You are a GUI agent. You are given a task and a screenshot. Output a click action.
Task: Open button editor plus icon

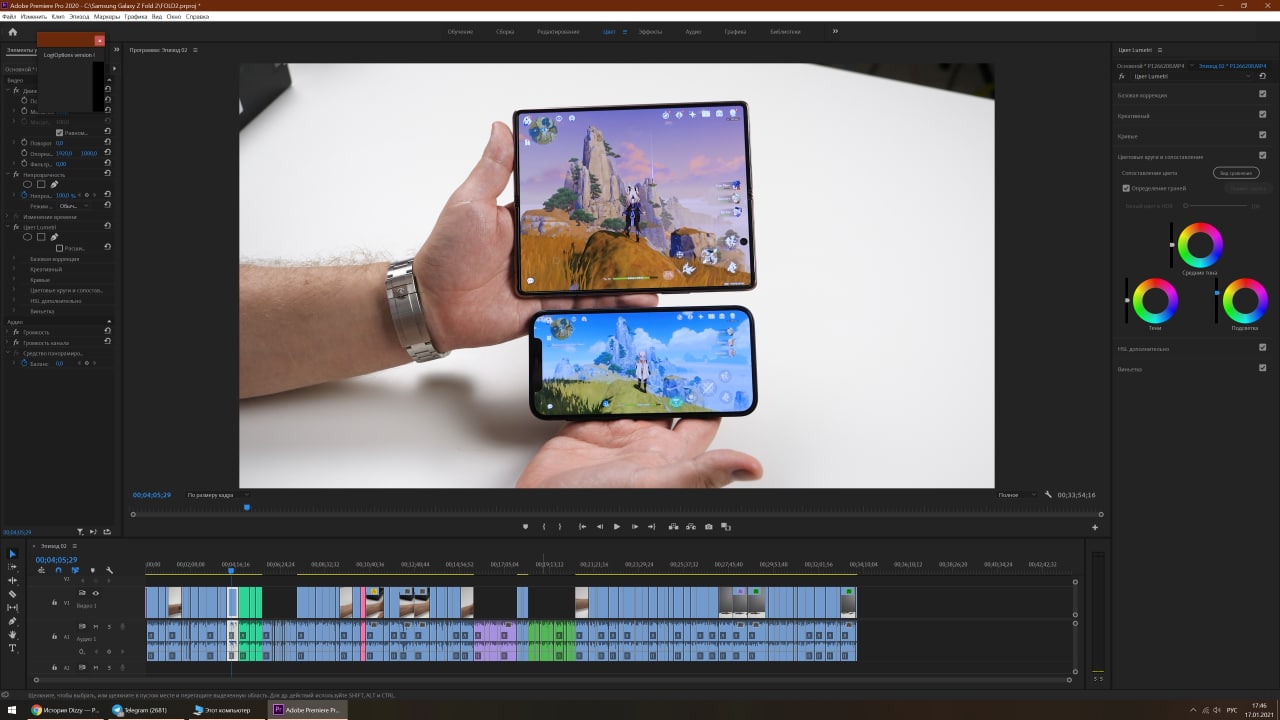click(1095, 527)
